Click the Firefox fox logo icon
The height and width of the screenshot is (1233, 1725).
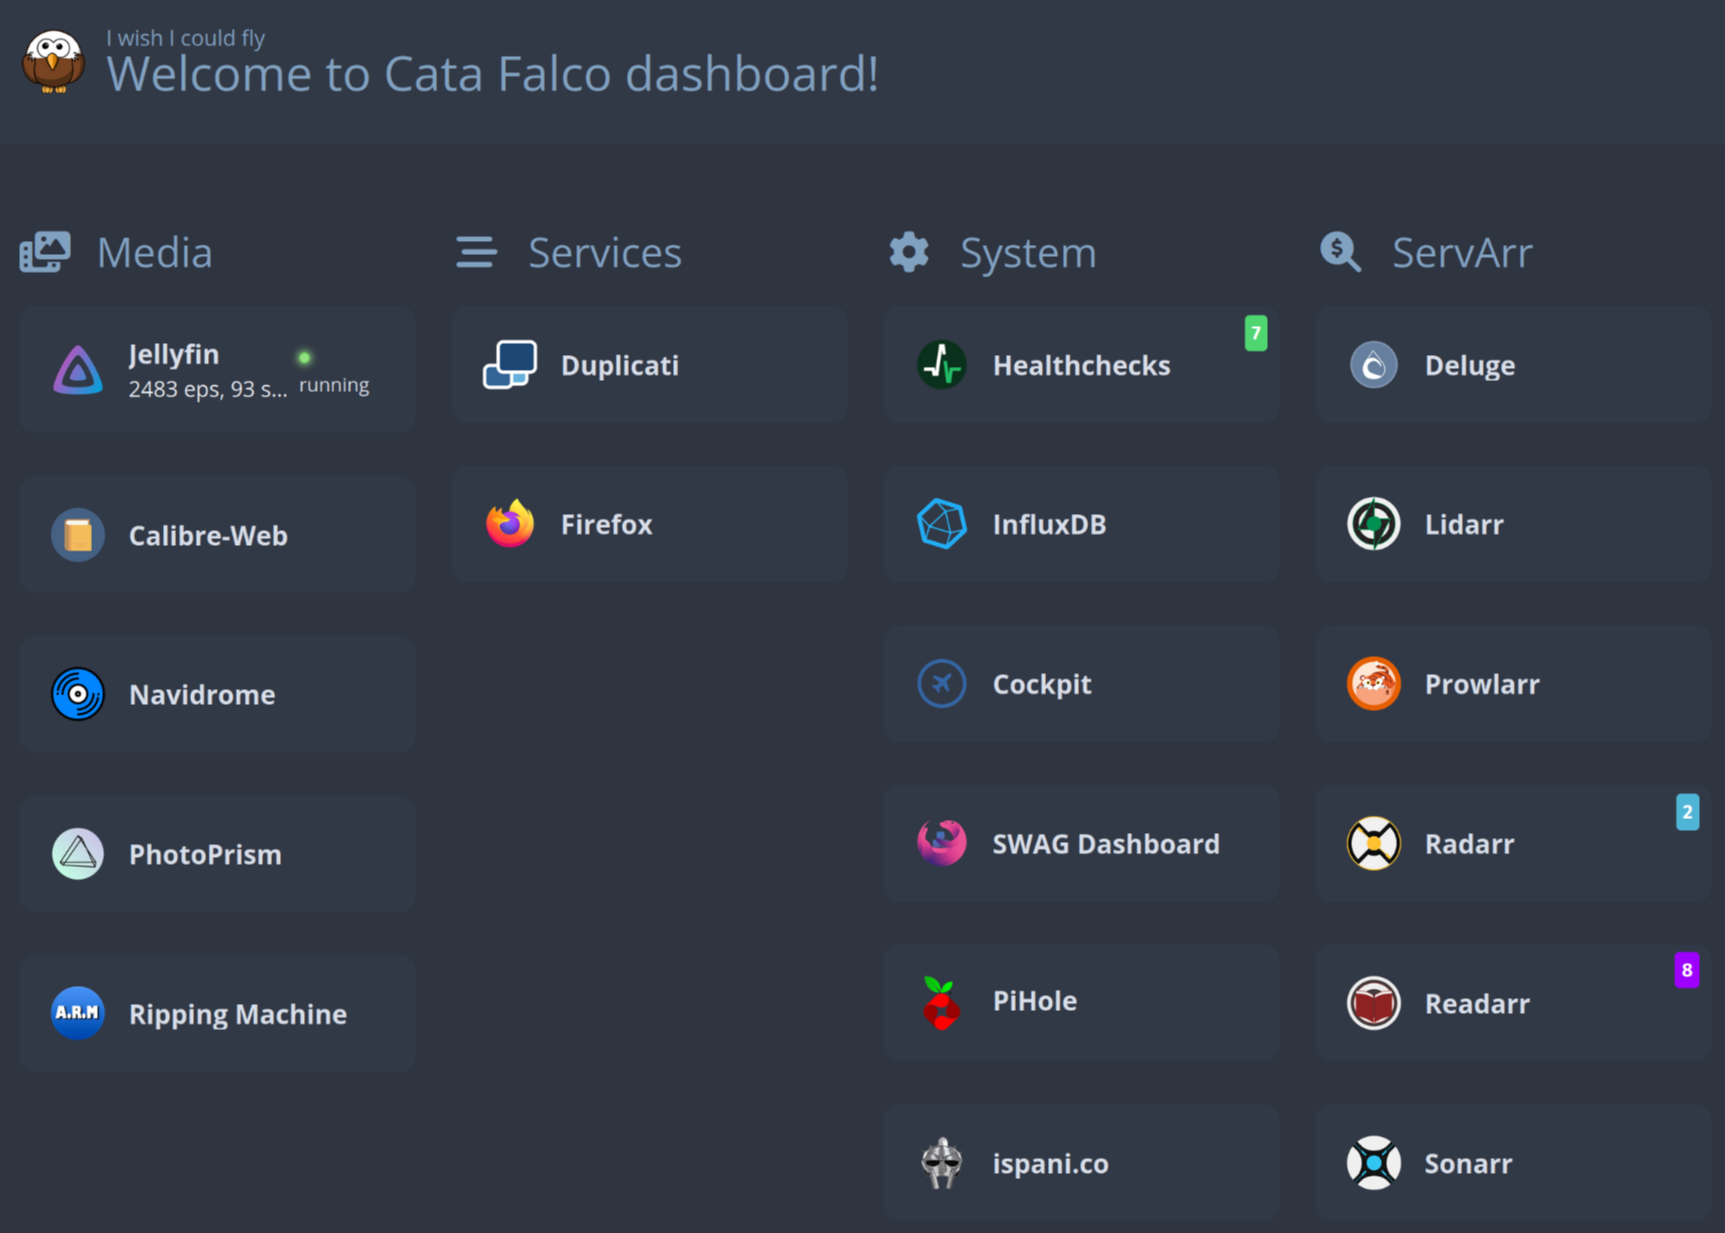click(510, 524)
